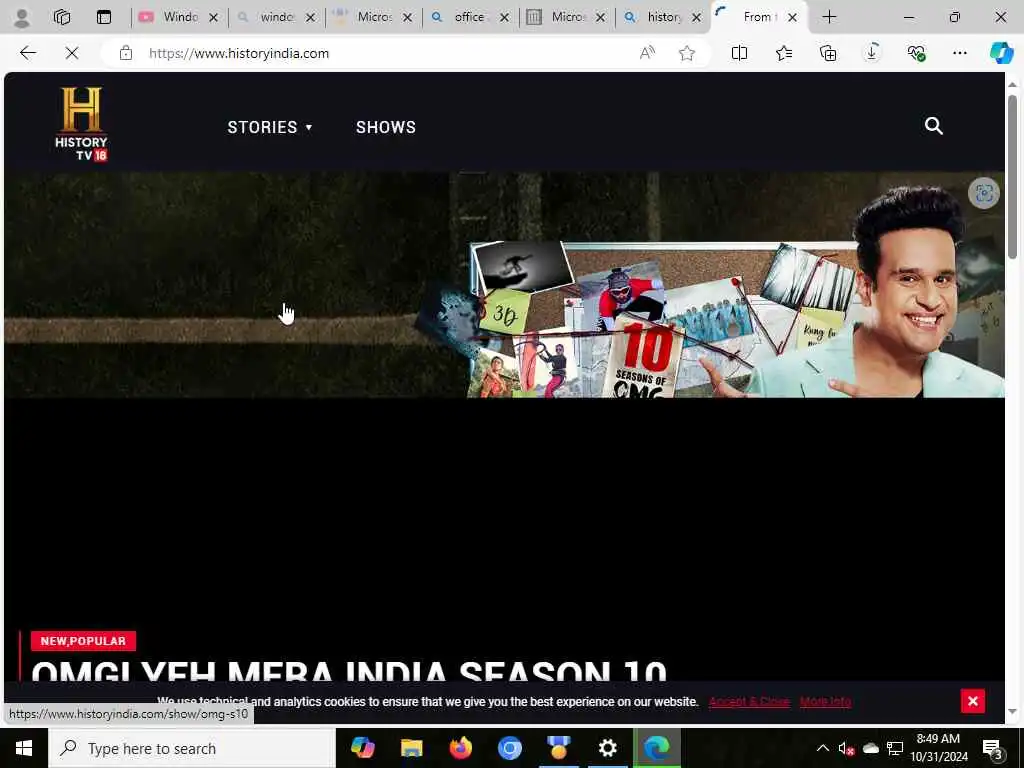This screenshot has height=768, width=1024.
Task: Click the NEW,POPULAR red tag
Action: 83,641
